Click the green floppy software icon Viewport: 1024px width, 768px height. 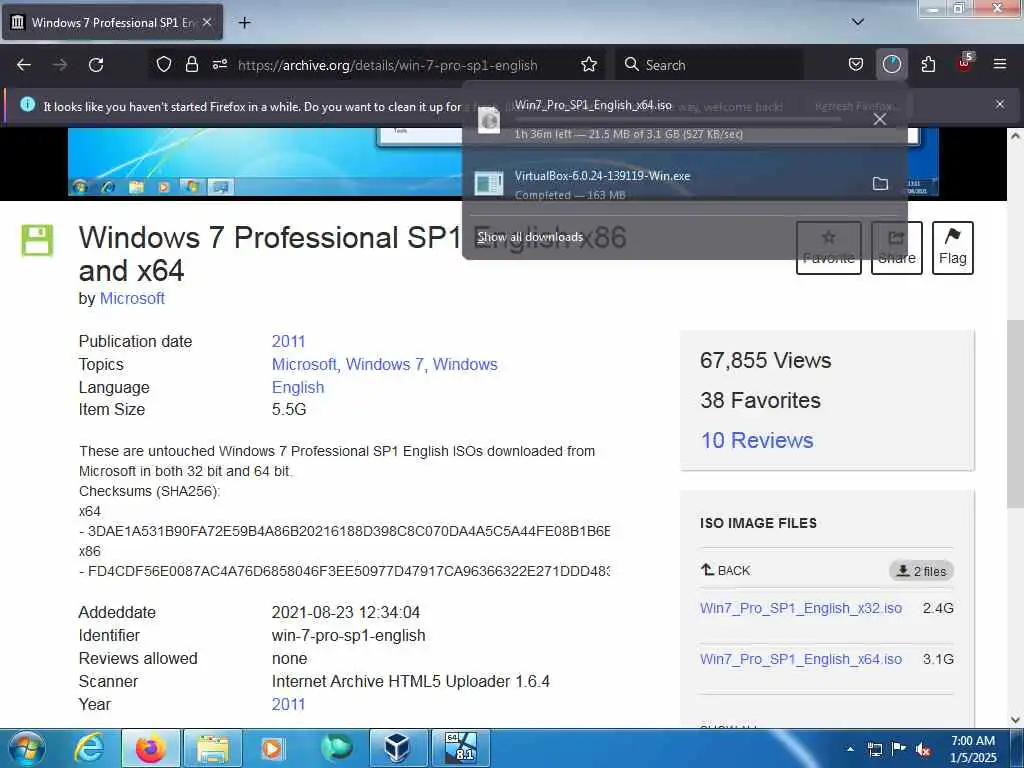(x=37, y=240)
